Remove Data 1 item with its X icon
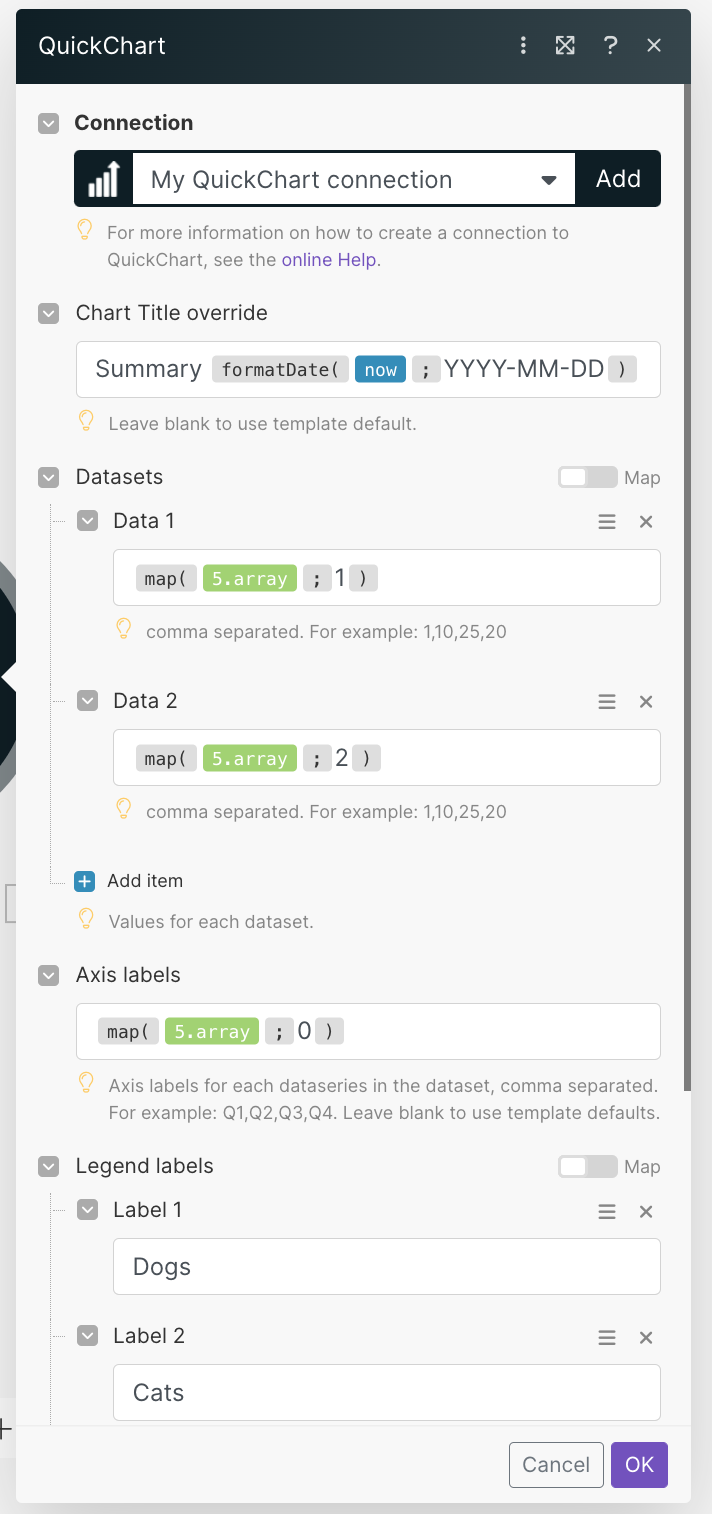 pos(646,521)
